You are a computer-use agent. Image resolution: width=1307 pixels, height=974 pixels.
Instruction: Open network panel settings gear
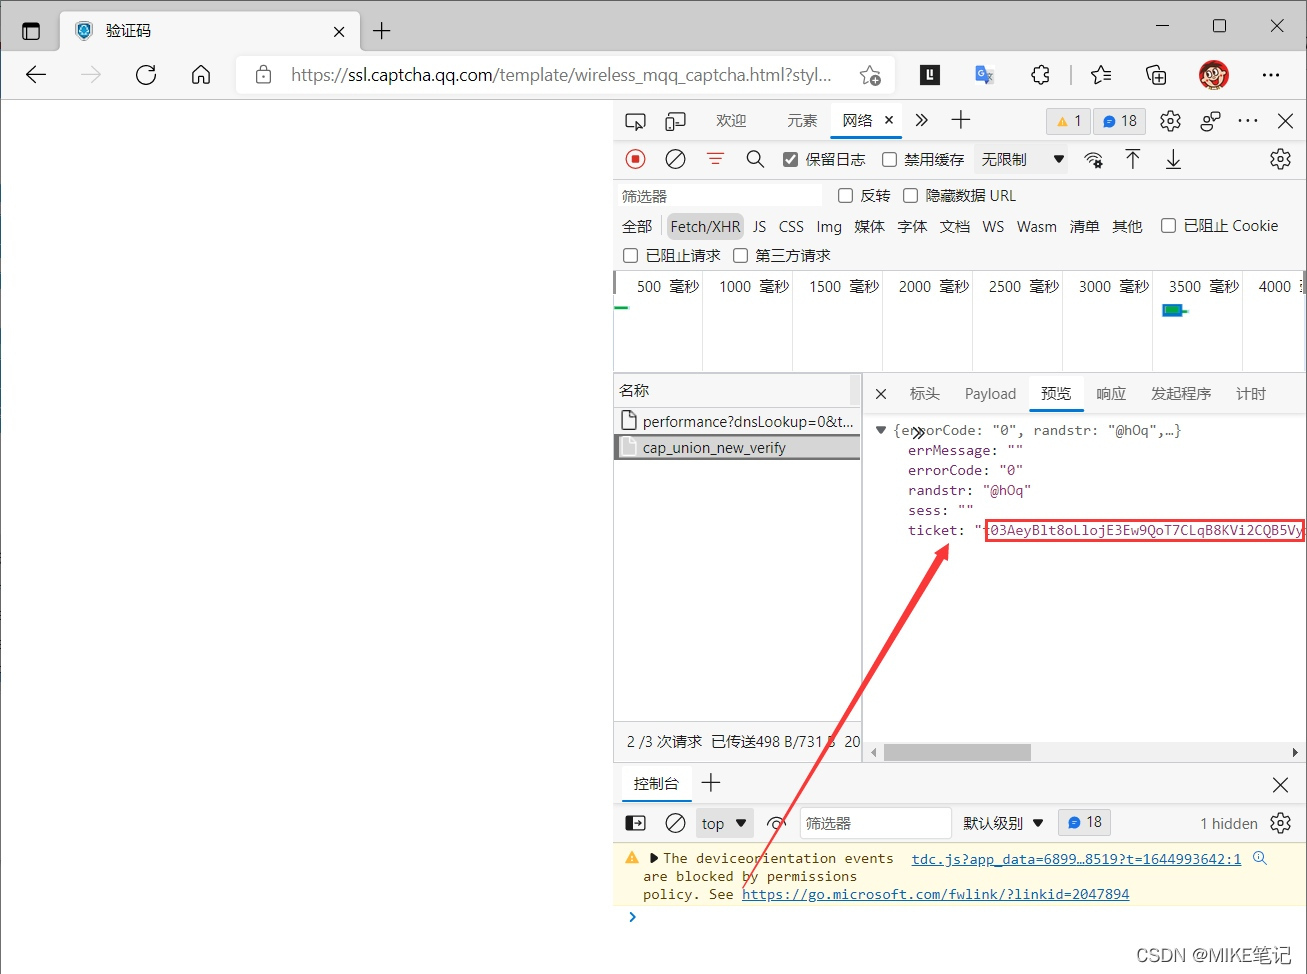point(1280,159)
